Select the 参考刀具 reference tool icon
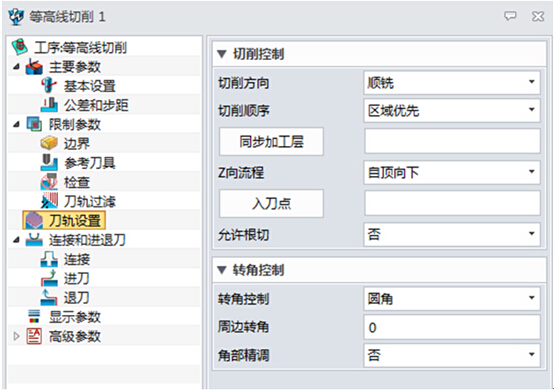Image resolution: width=554 pixels, height=392 pixels. (49, 163)
